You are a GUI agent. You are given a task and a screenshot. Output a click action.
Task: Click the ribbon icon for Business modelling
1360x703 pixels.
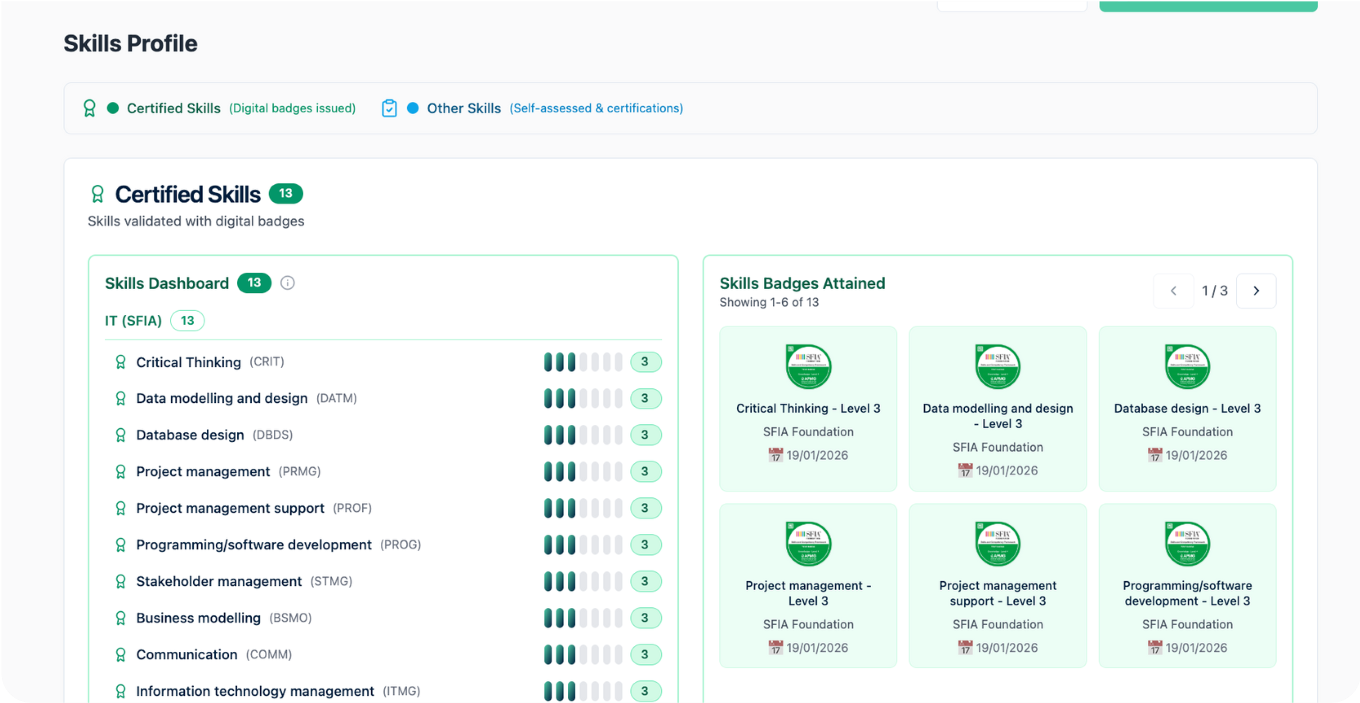click(121, 618)
